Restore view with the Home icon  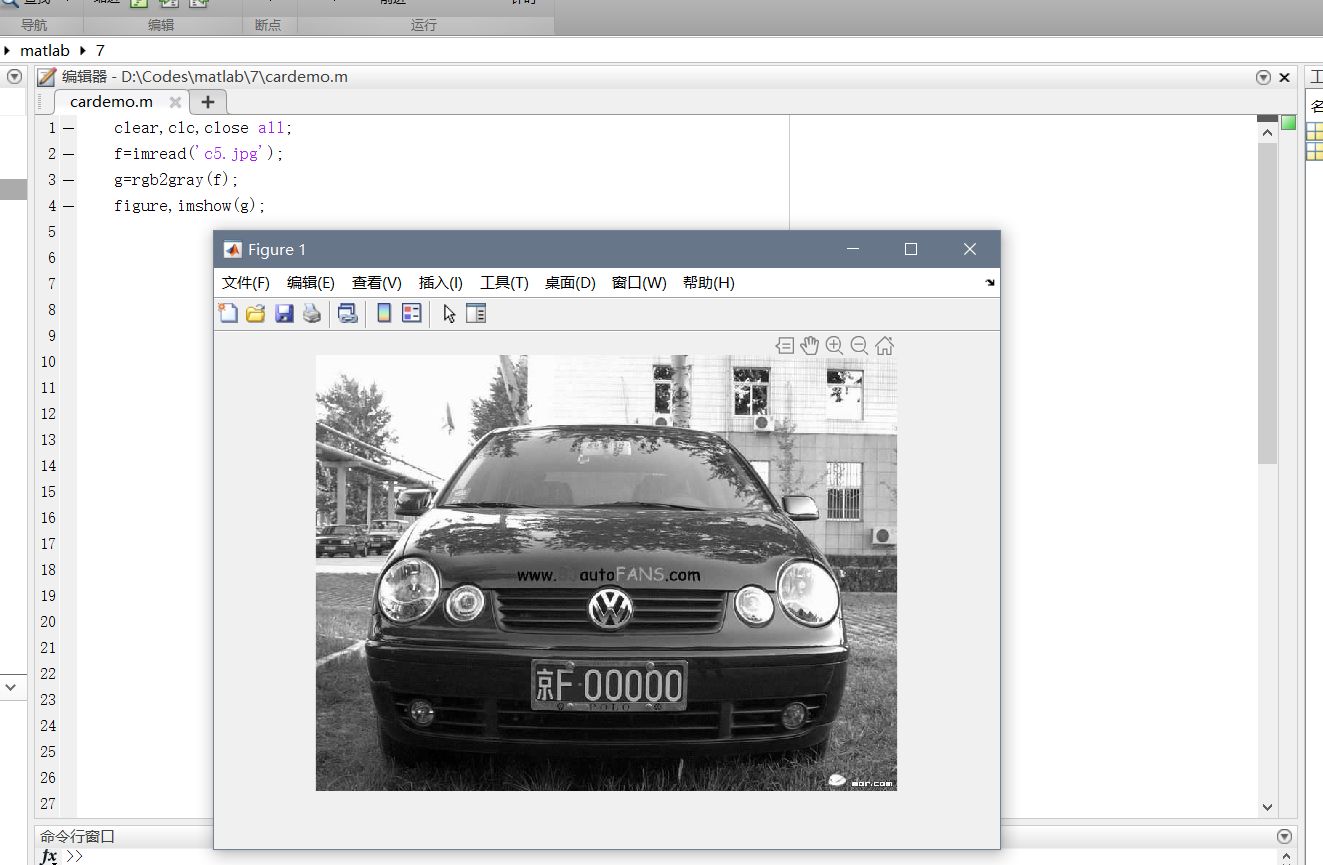[884, 345]
